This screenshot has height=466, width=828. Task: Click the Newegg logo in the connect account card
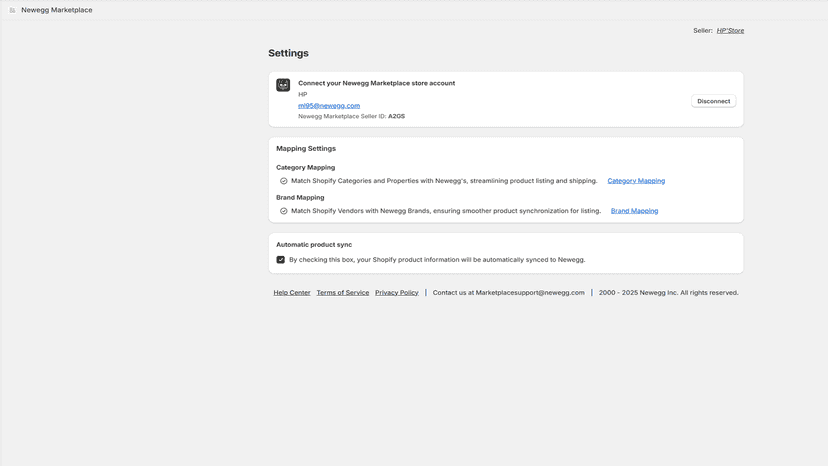click(283, 85)
